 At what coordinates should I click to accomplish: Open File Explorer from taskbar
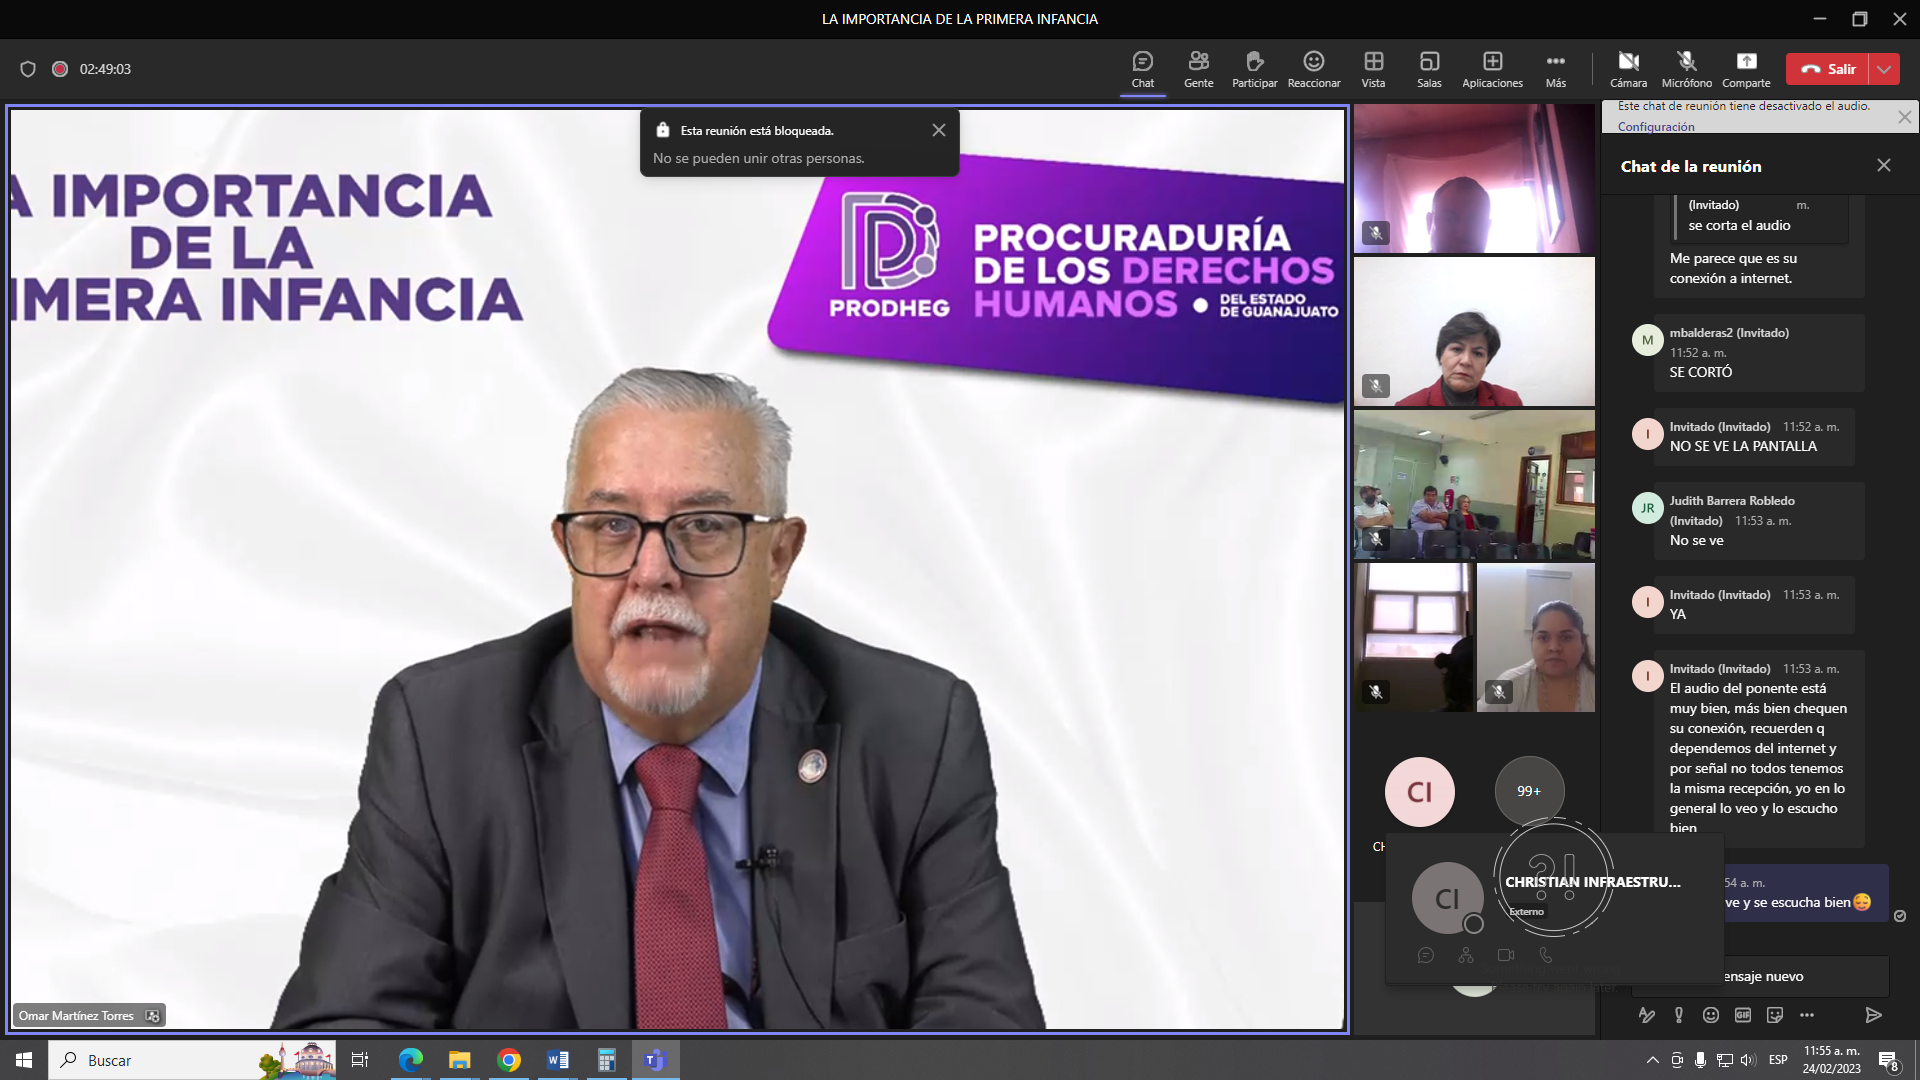coord(459,1060)
